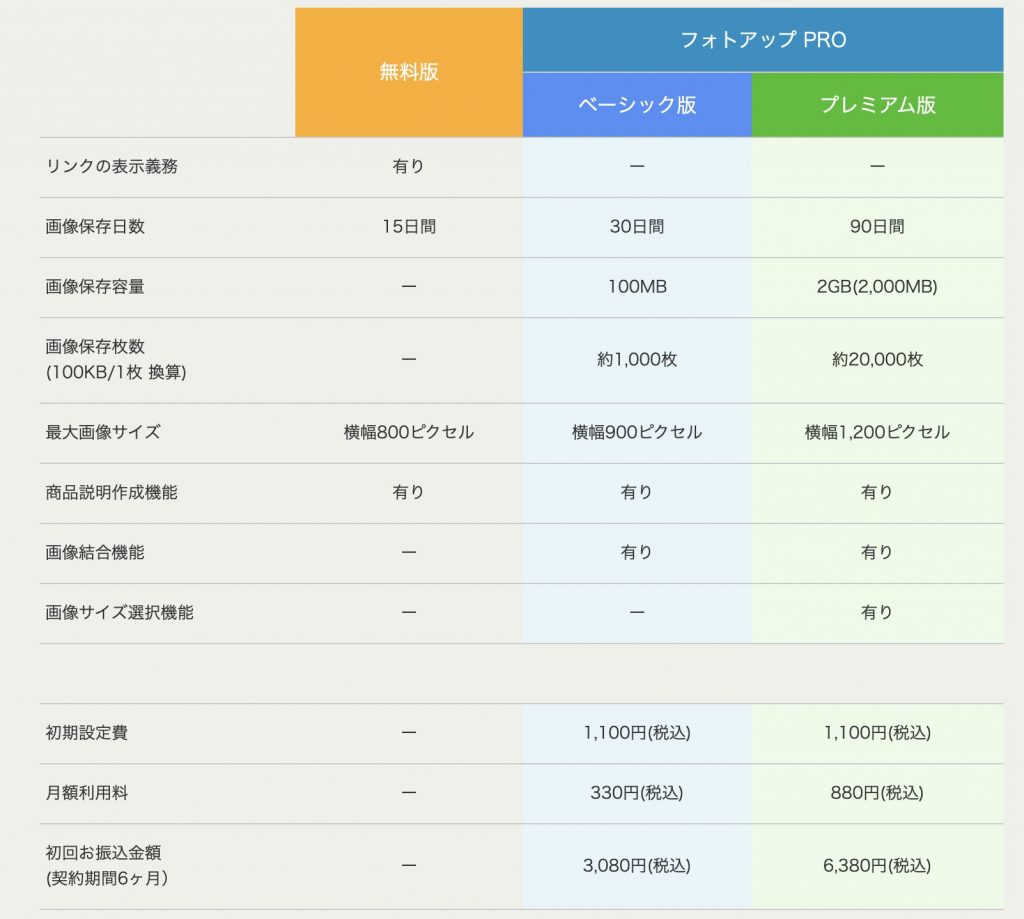1024x919 pixels.
Task: Click 有り for 画像結合機能 プレミアム版
Action: click(877, 553)
